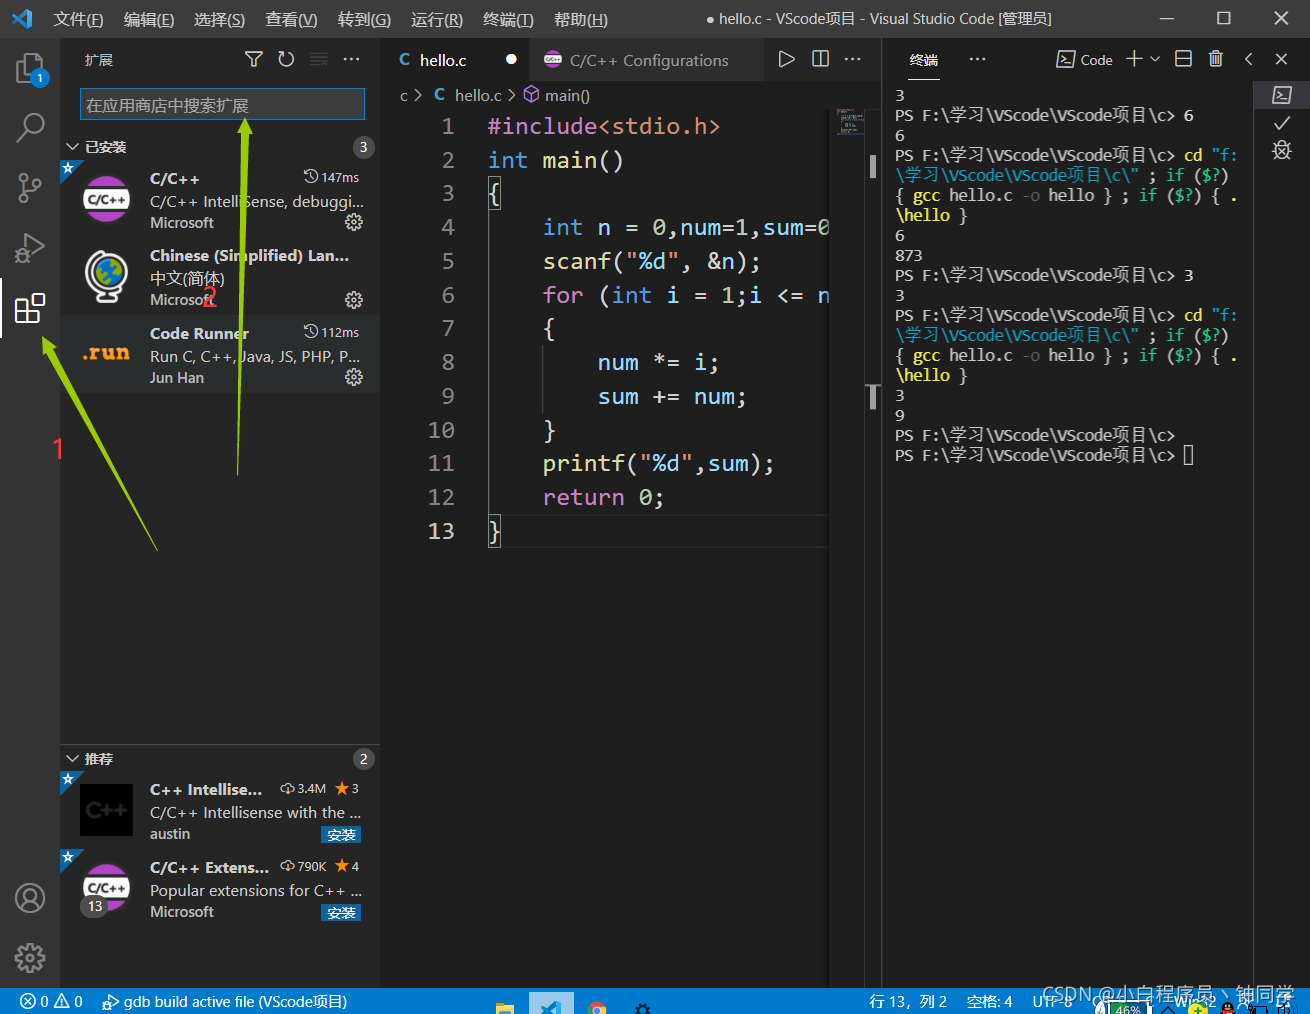Split the terminal
1310x1014 pixels.
(x=1183, y=59)
